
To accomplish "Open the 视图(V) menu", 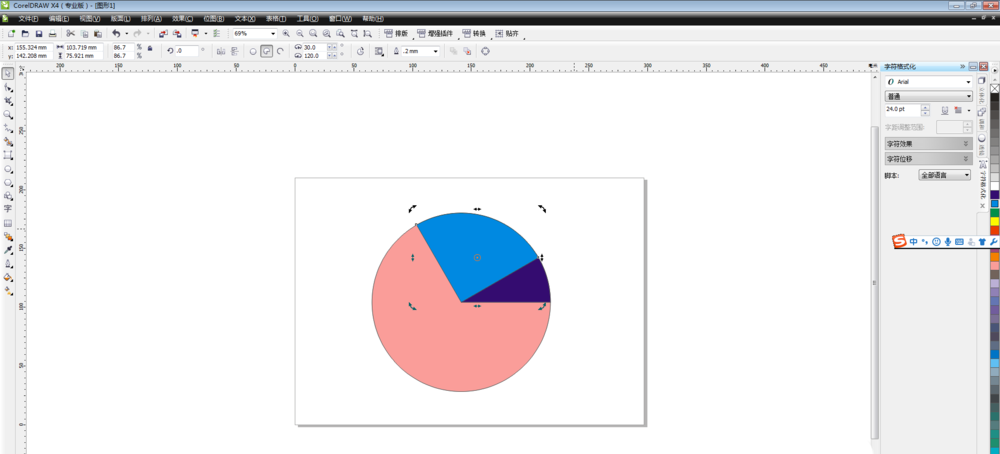I will [90, 18].
